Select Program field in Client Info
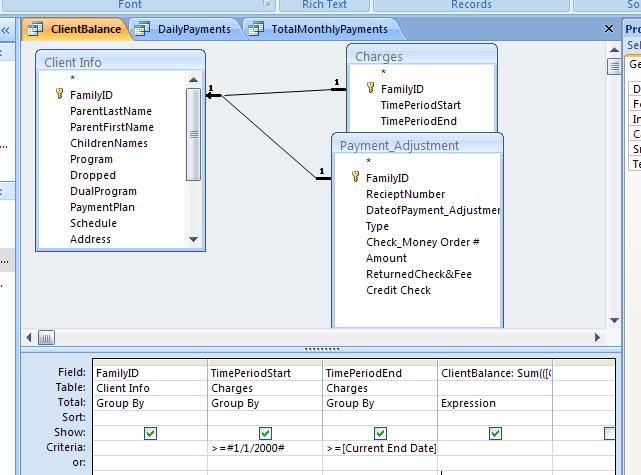 tap(91, 159)
